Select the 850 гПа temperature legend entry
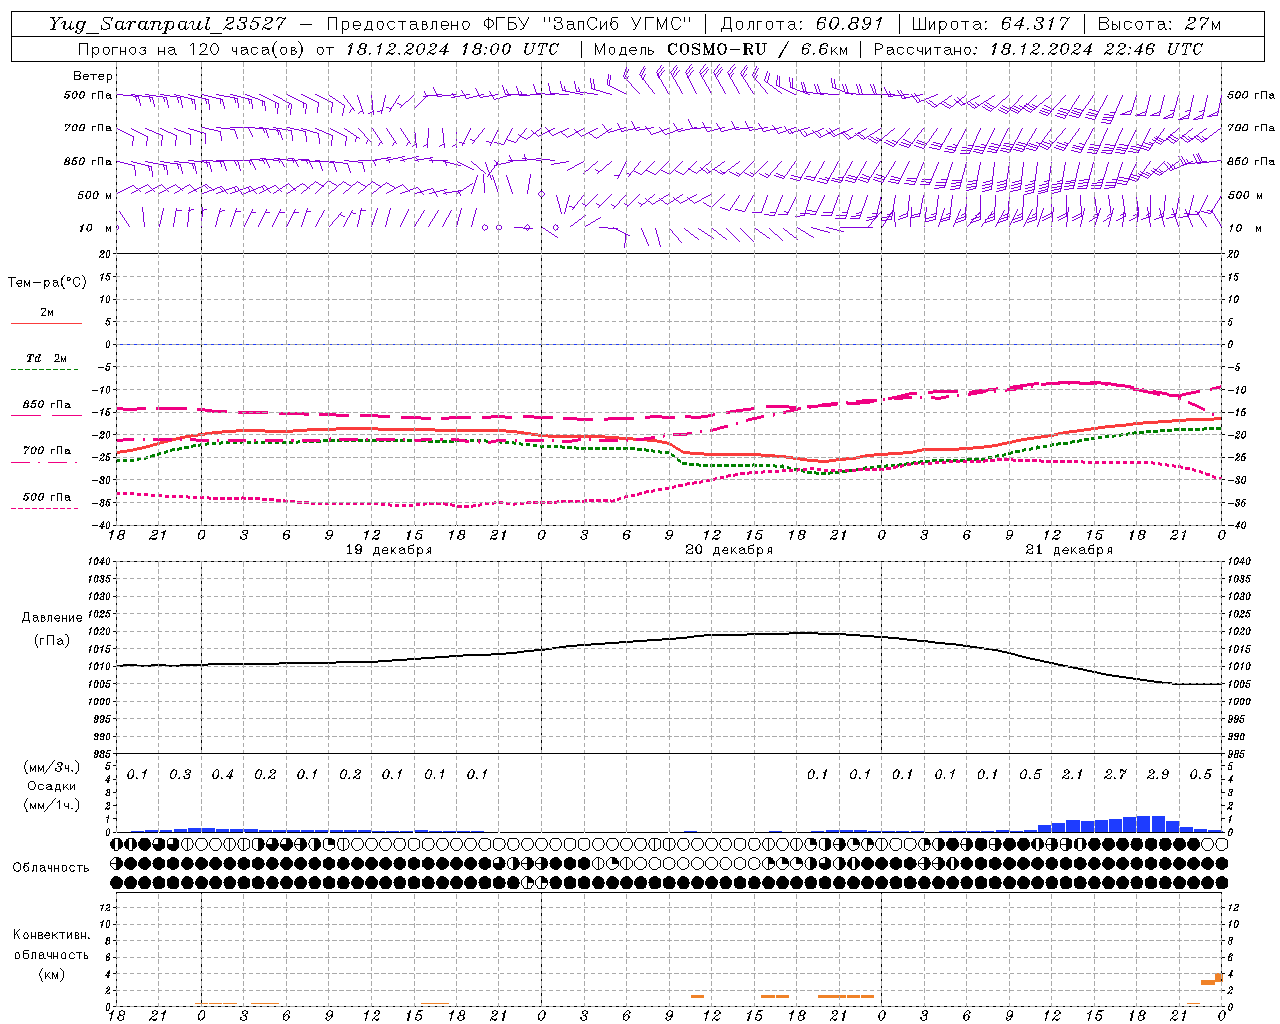The height and width of the screenshot is (1024, 1280). coord(47,405)
